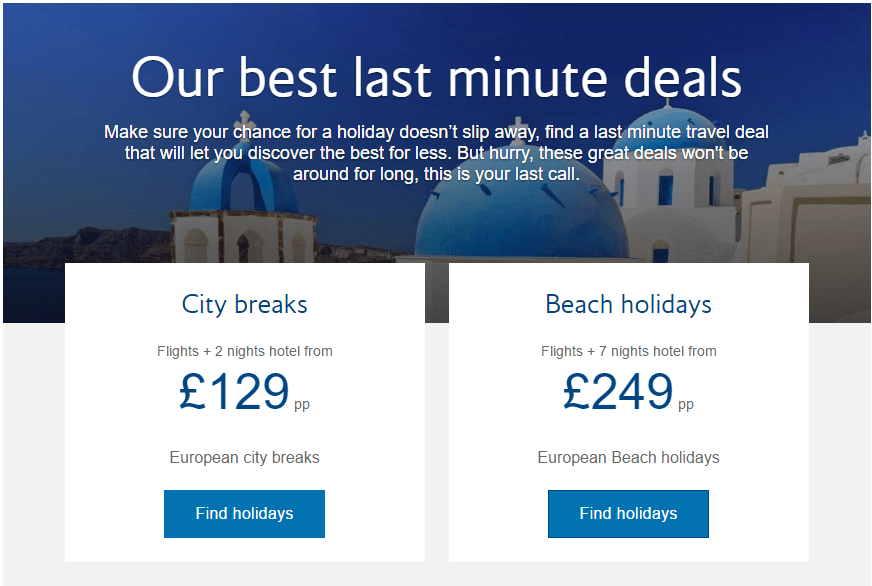Click the "European city breaks" description
Image resolution: width=872 pixels, height=586 pixels.
[x=245, y=458]
